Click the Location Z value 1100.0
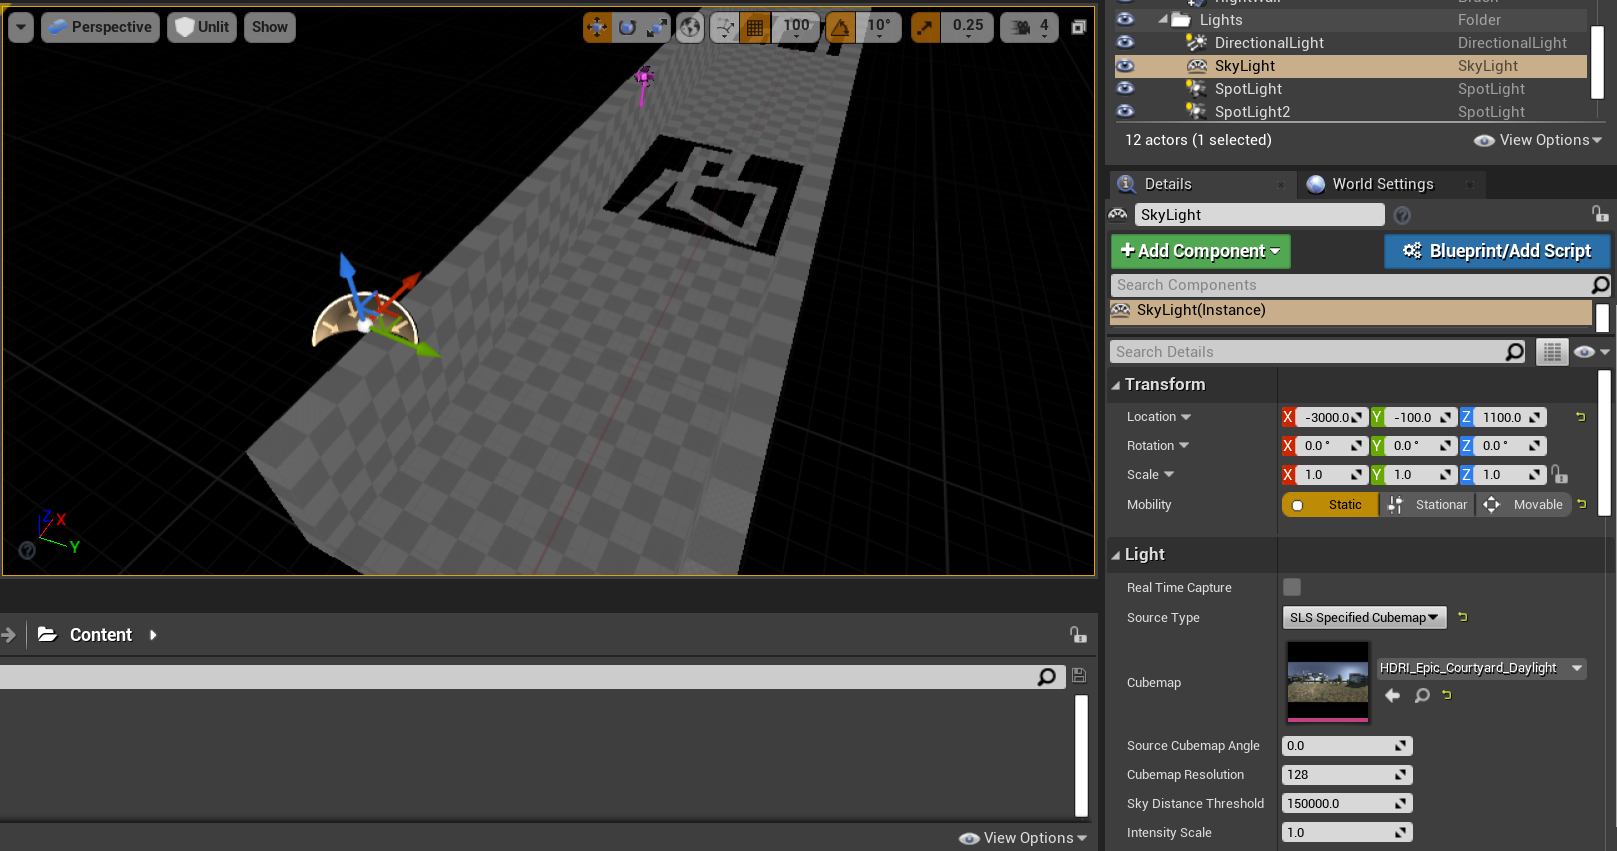 (1509, 418)
